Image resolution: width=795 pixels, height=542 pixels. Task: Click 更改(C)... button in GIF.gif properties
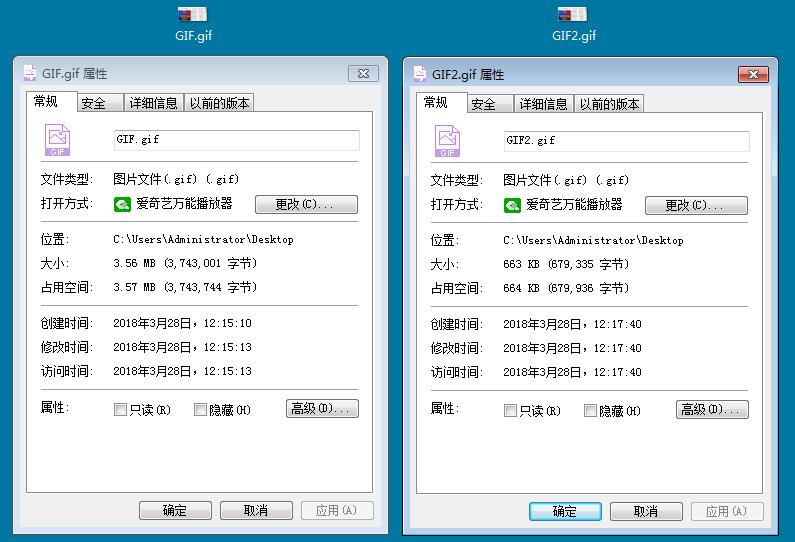(x=306, y=204)
